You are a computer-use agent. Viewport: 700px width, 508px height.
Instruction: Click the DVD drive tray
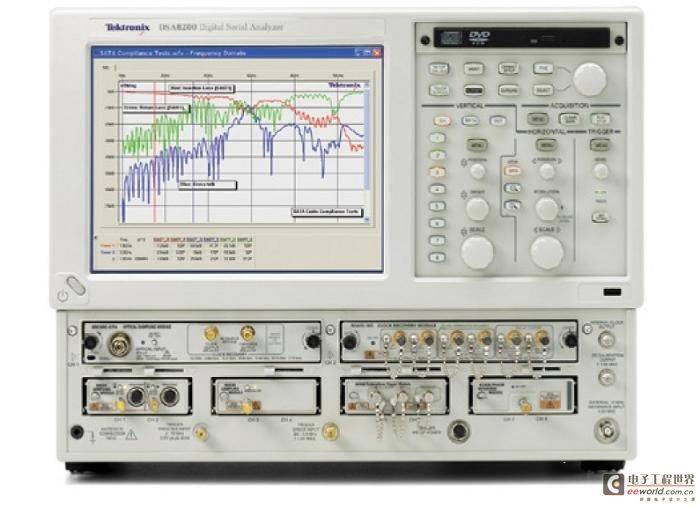point(522,37)
